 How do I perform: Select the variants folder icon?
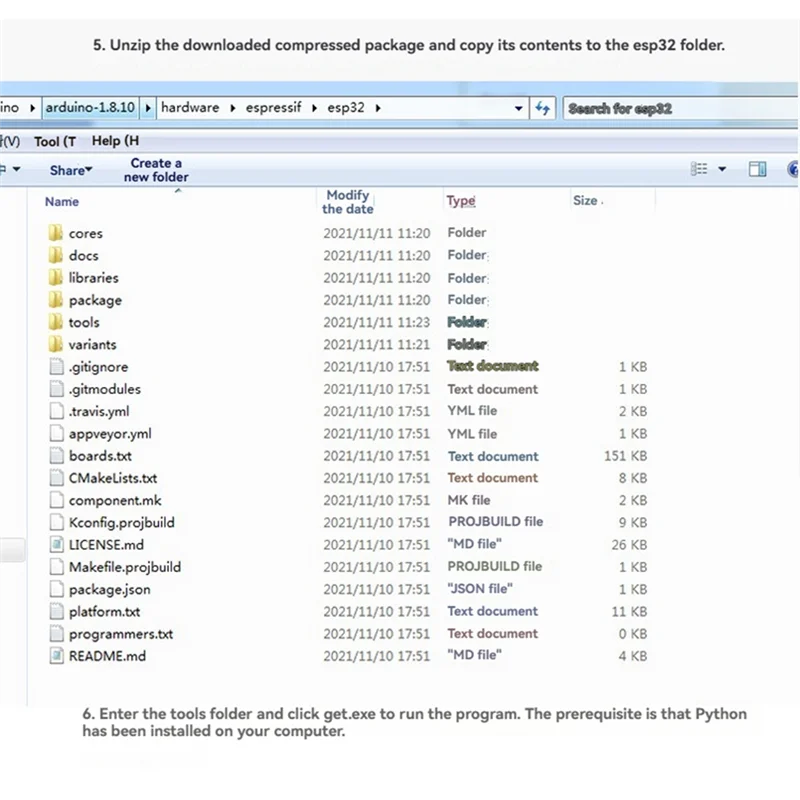coord(56,344)
